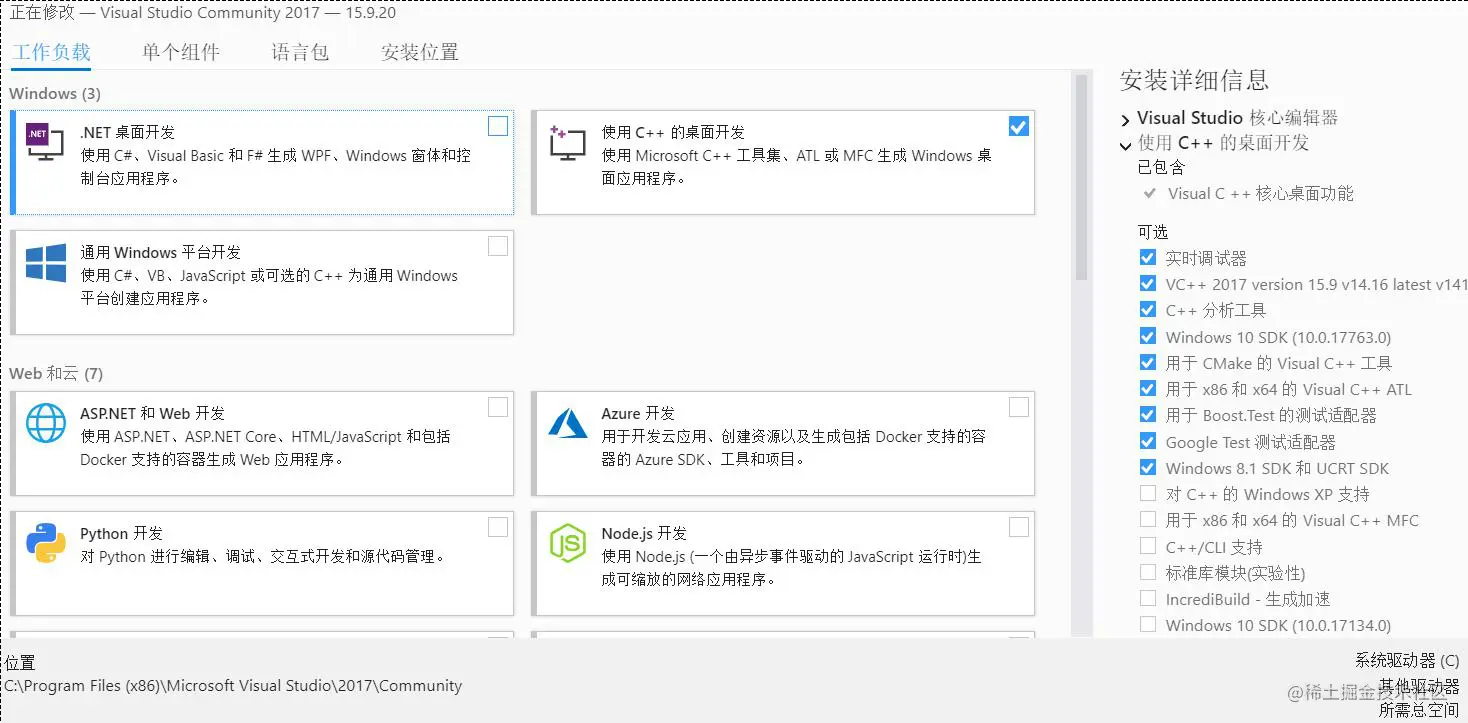Check the ASP.NET 和 Web 开发 checkbox
The width and height of the screenshot is (1468, 723).
497,407
